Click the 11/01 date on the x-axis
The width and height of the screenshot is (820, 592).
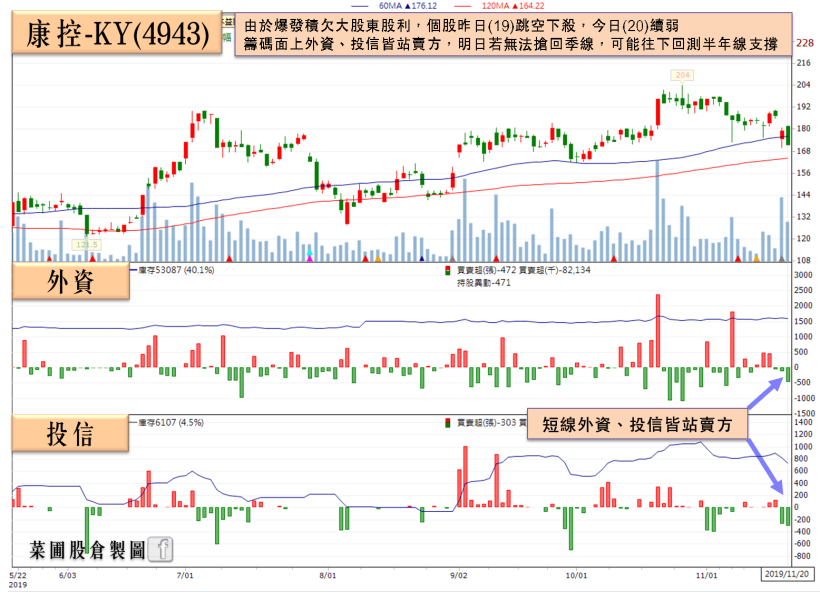pyautogui.click(x=707, y=575)
